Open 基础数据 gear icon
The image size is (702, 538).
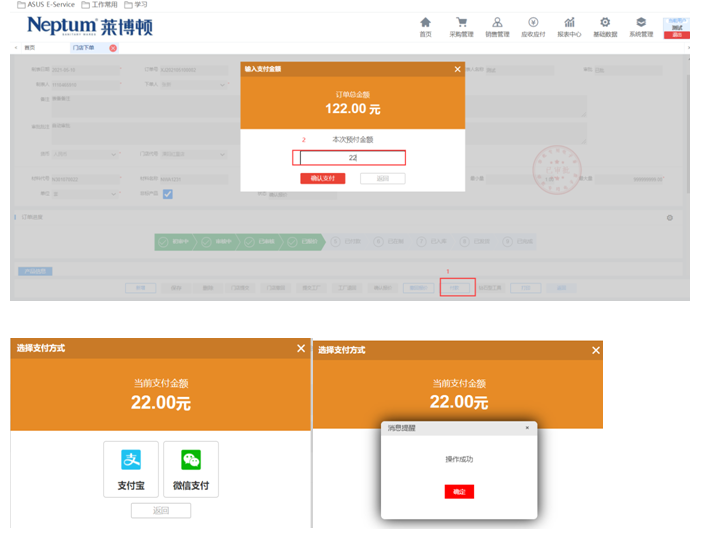pyautogui.click(x=605, y=27)
